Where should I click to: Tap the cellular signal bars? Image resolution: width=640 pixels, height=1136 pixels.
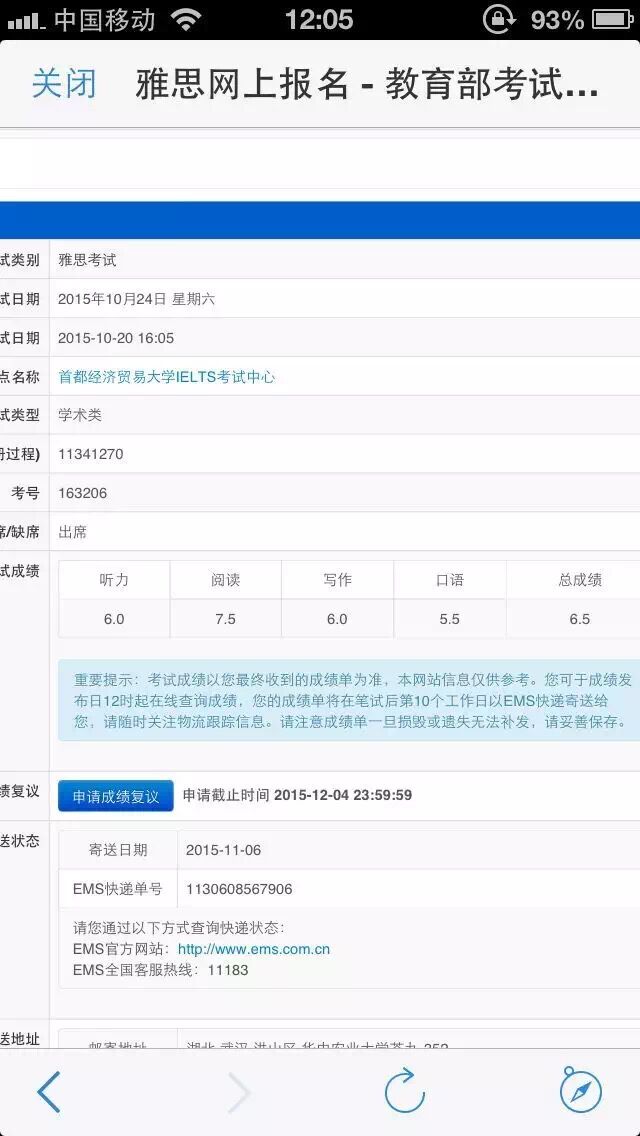click(x=27, y=22)
